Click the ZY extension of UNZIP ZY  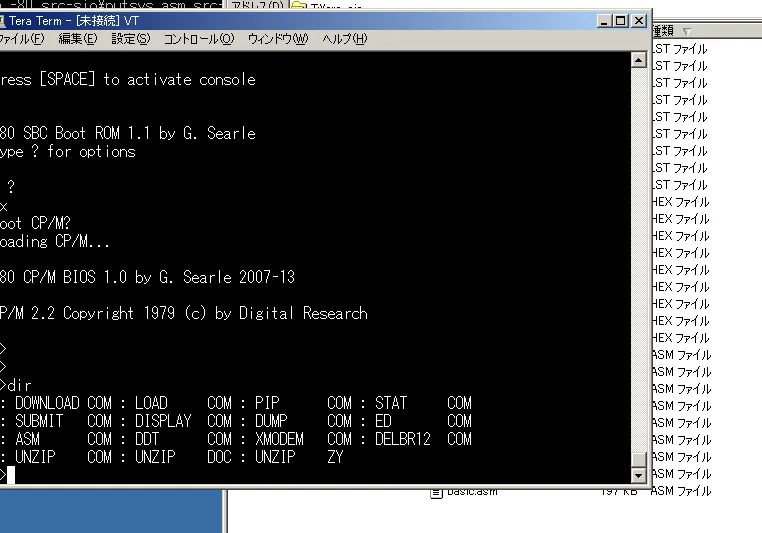[335, 457]
